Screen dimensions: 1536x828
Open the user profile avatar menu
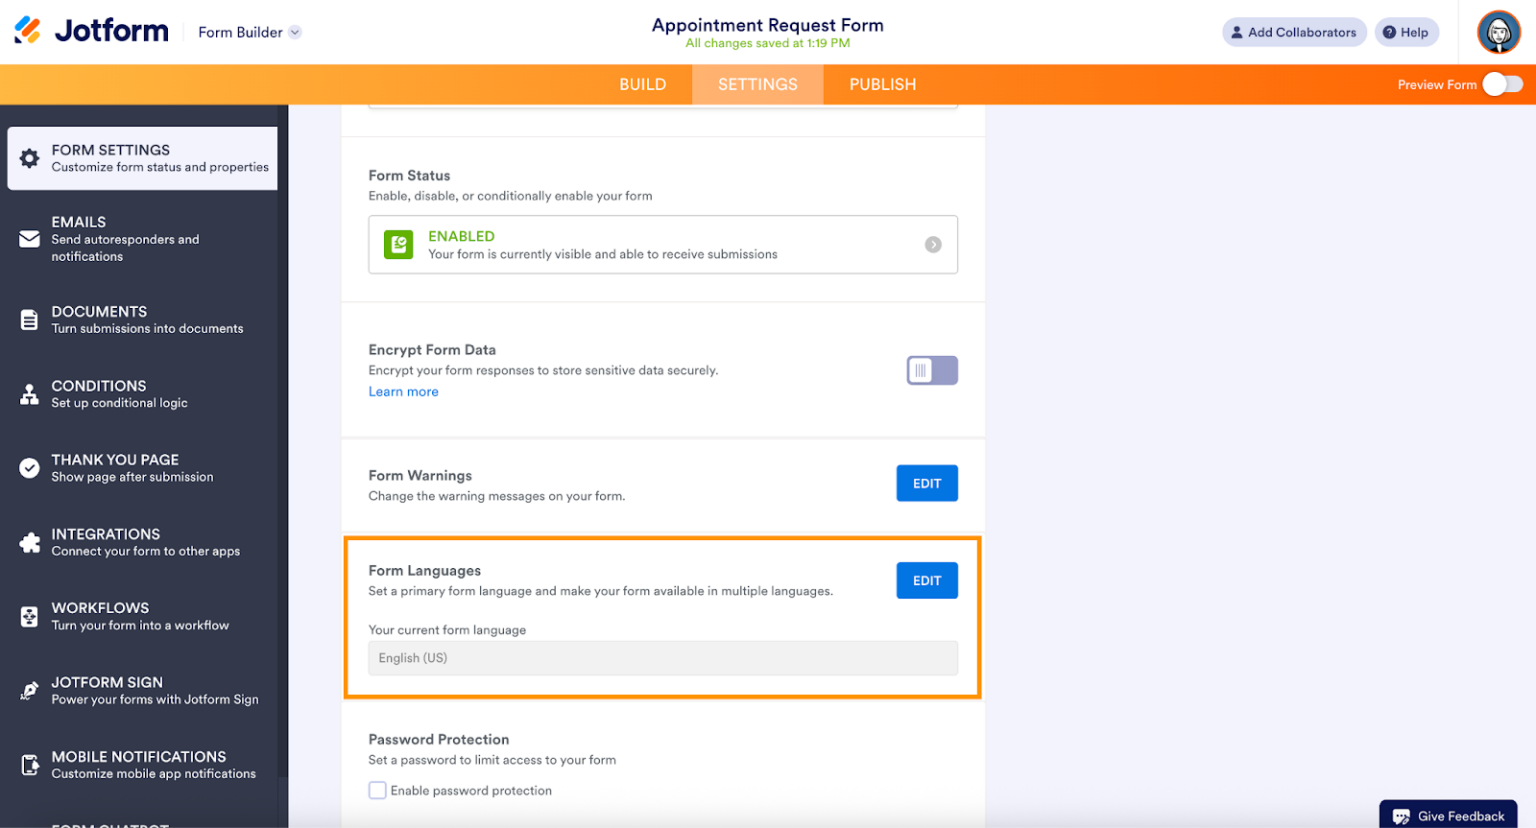(x=1498, y=31)
